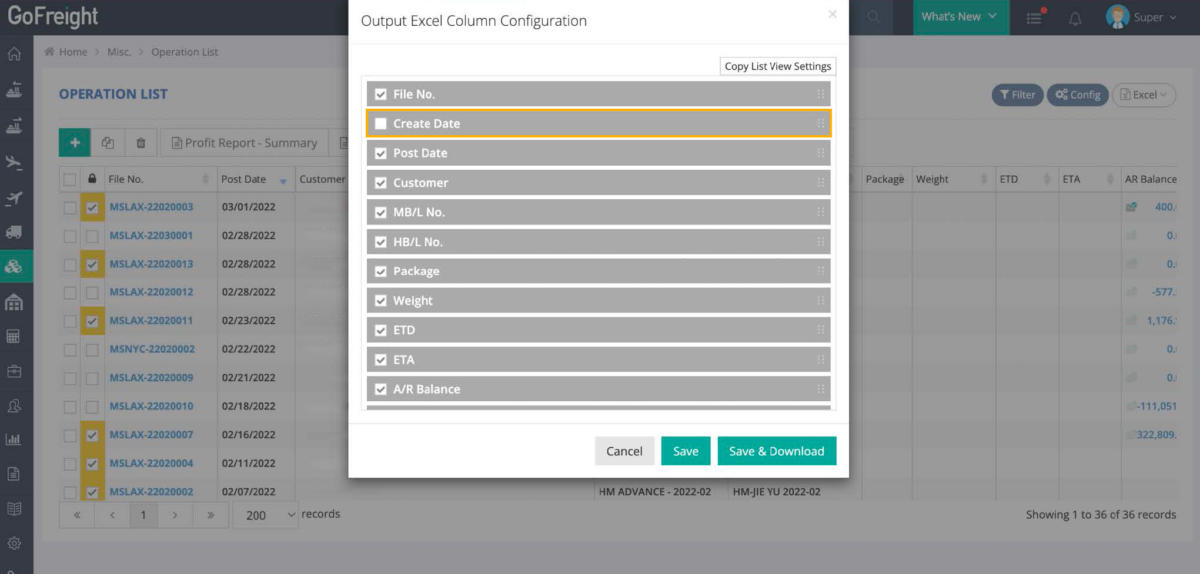Open the What's New dropdown
This screenshot has width=1200, height=574.
click(x=958, y=17)
